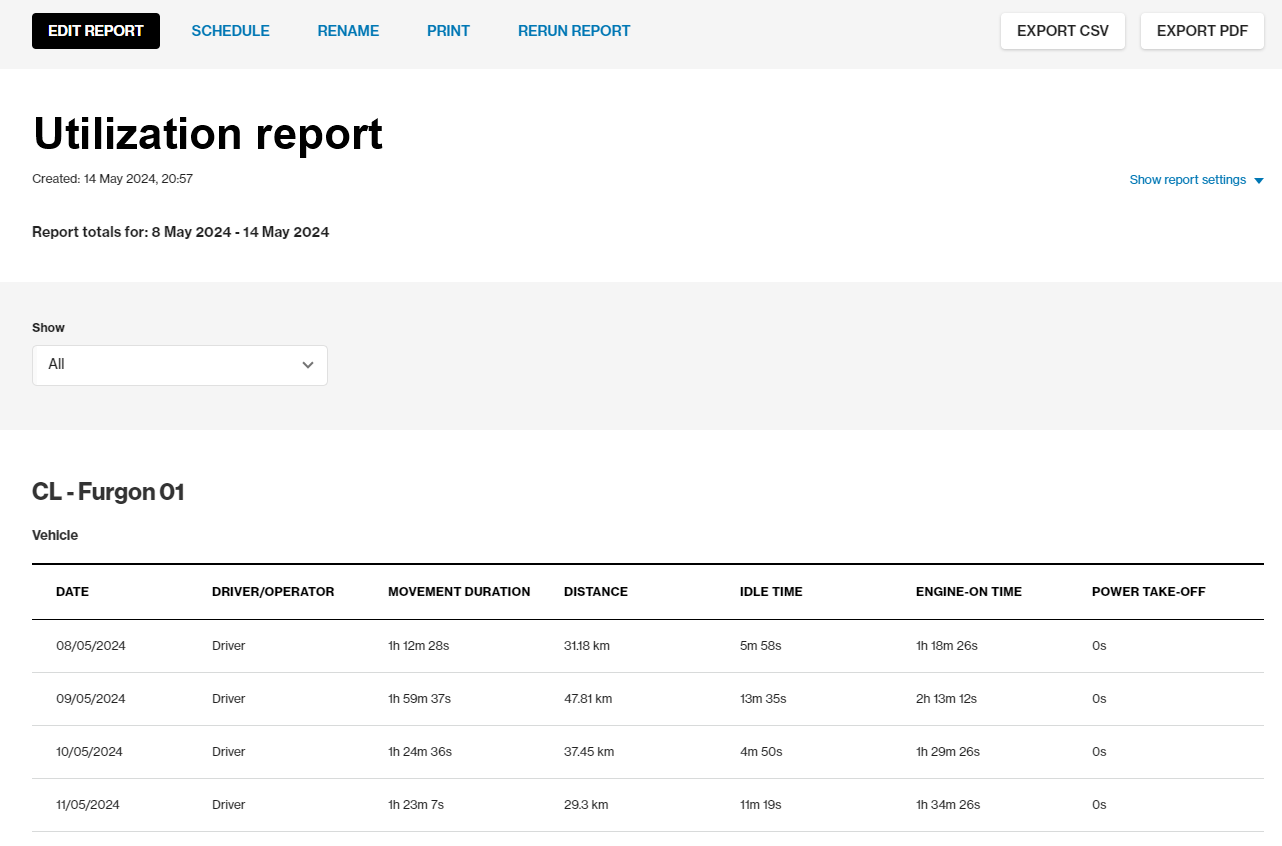
Task: Click the Movement Duration column header
Action: tap(459, 592)
